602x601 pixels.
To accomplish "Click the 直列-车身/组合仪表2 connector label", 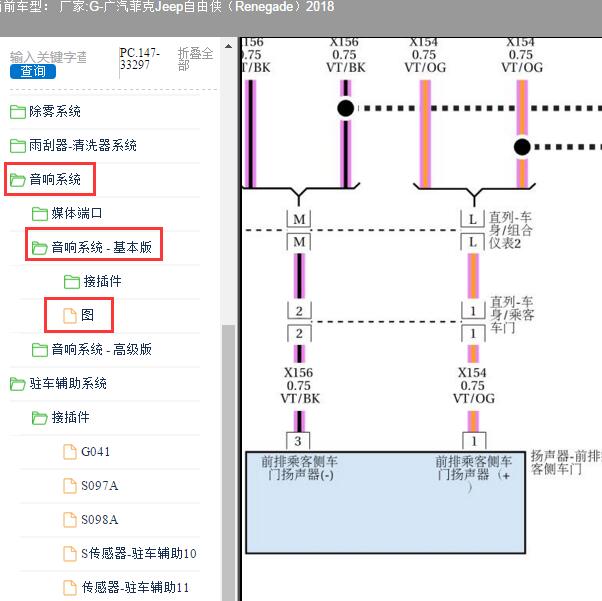I will tap(511, 230).
